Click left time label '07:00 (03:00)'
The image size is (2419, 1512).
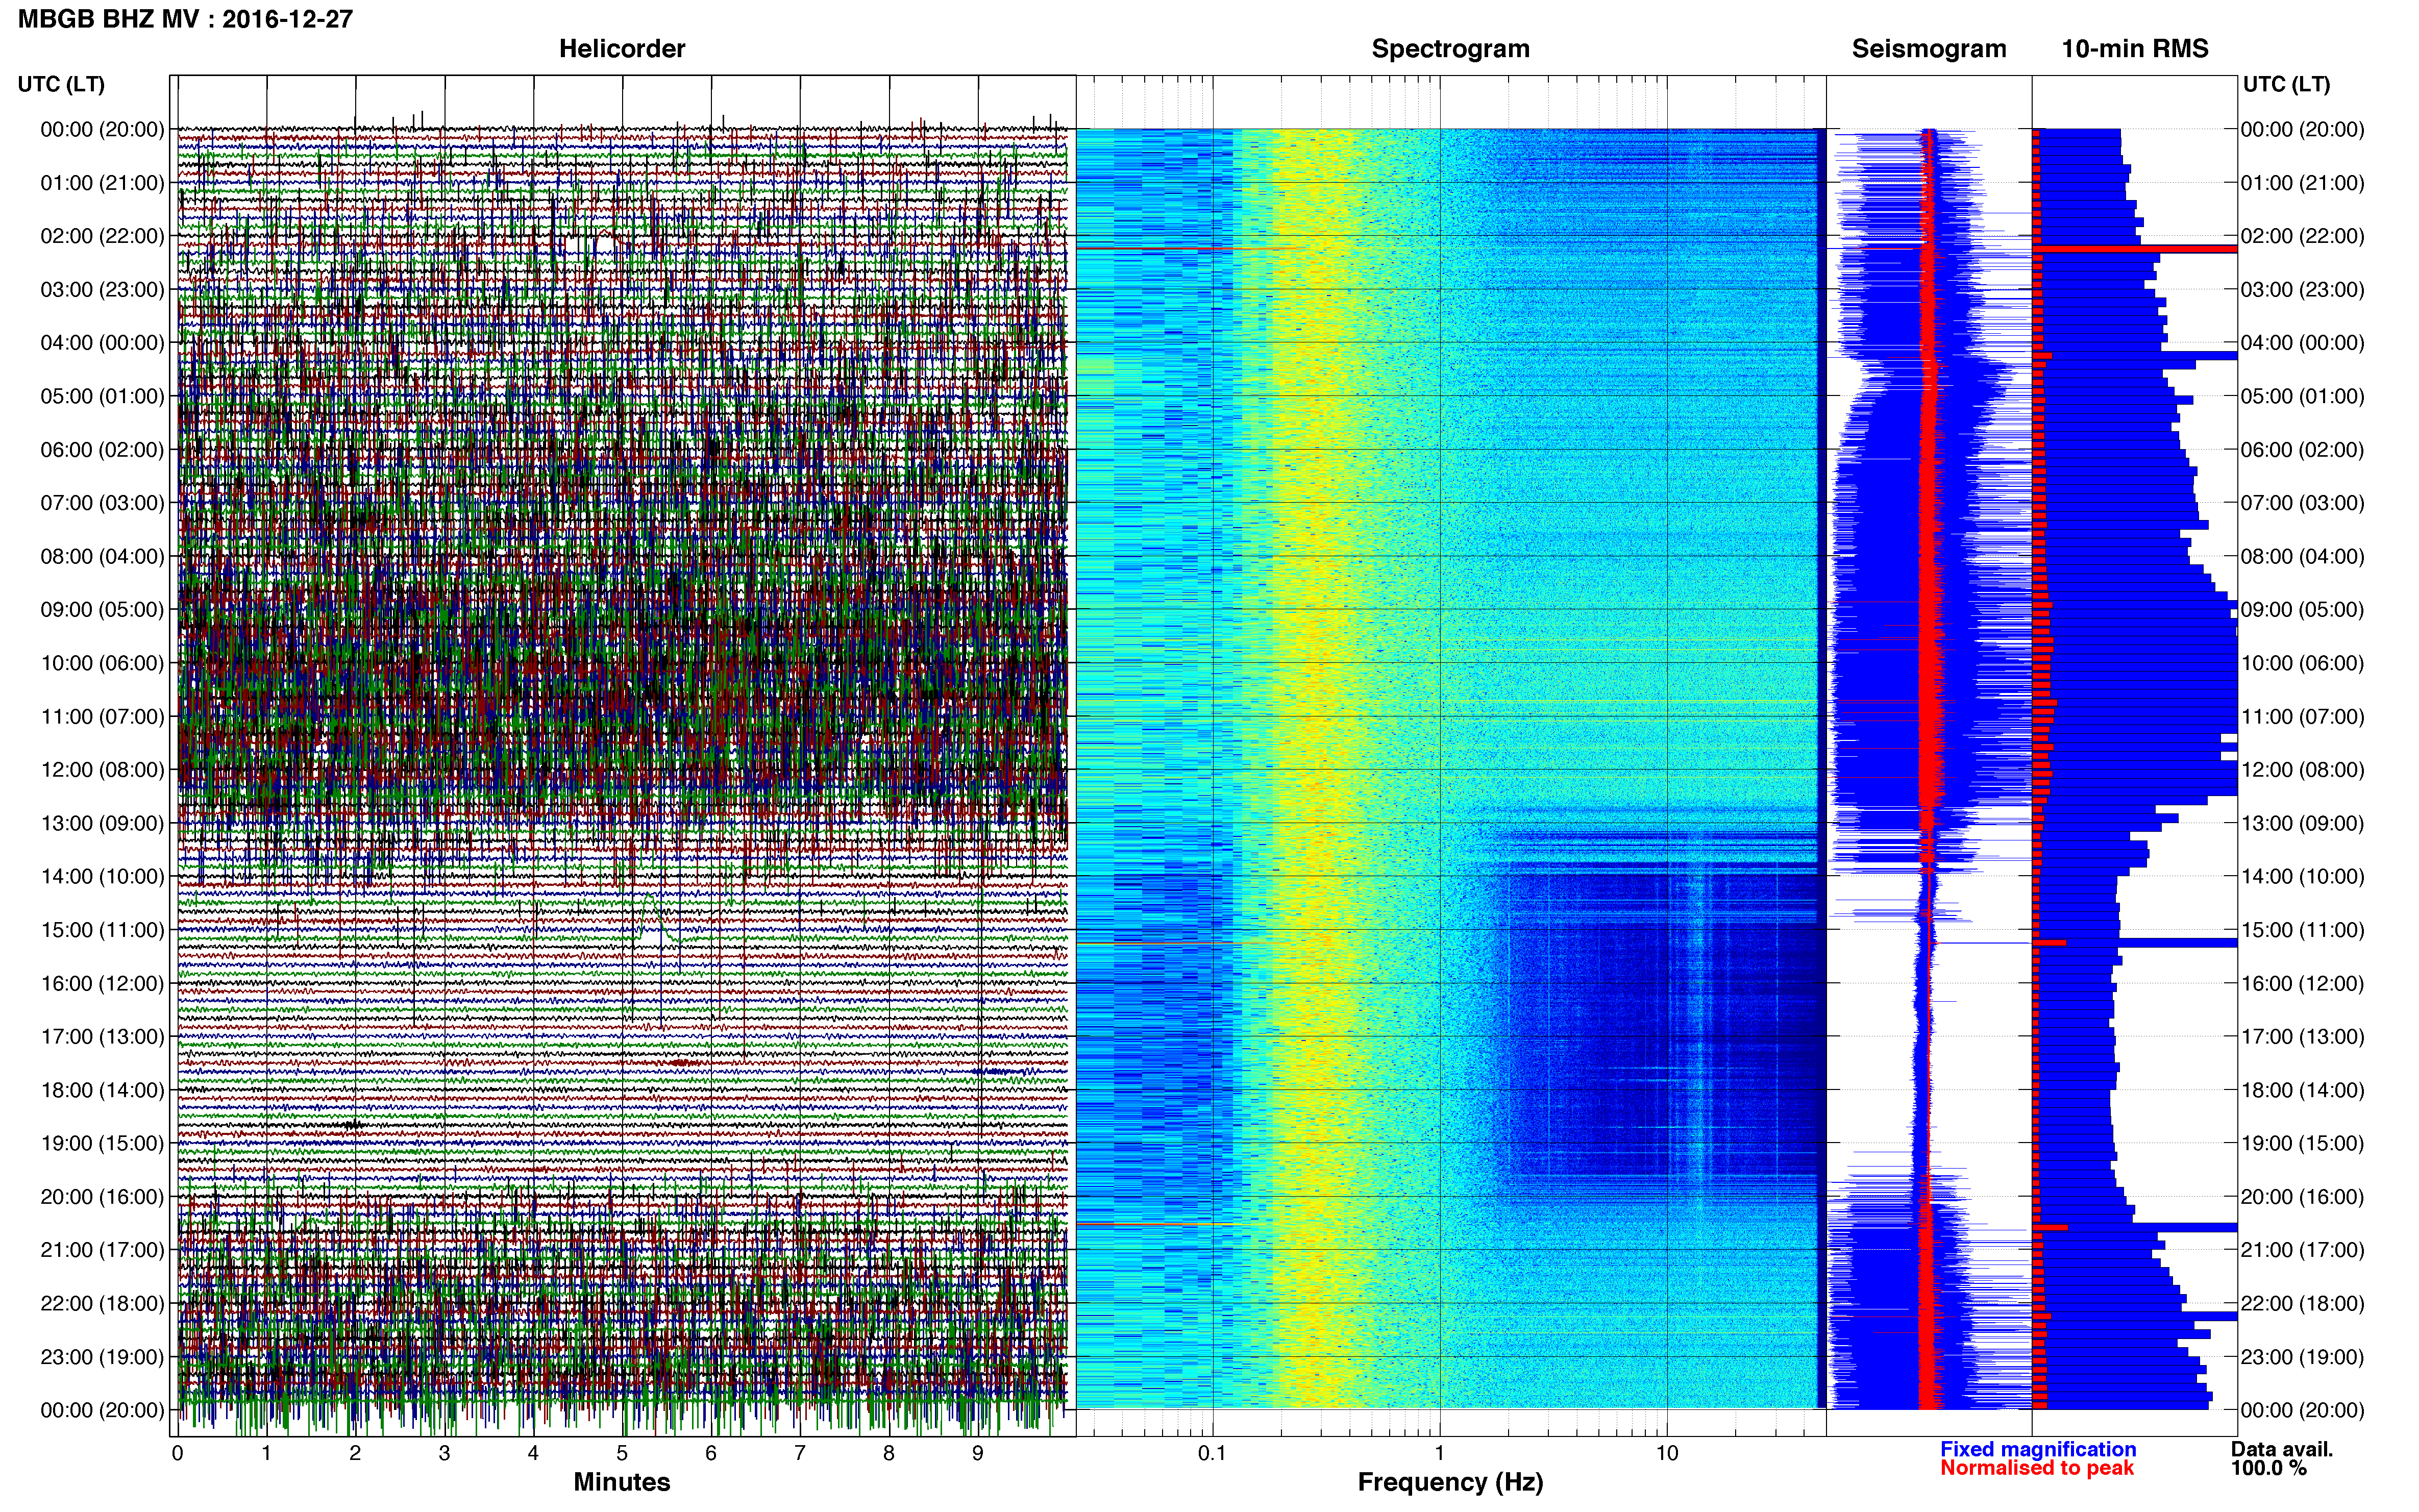[102, 503]
